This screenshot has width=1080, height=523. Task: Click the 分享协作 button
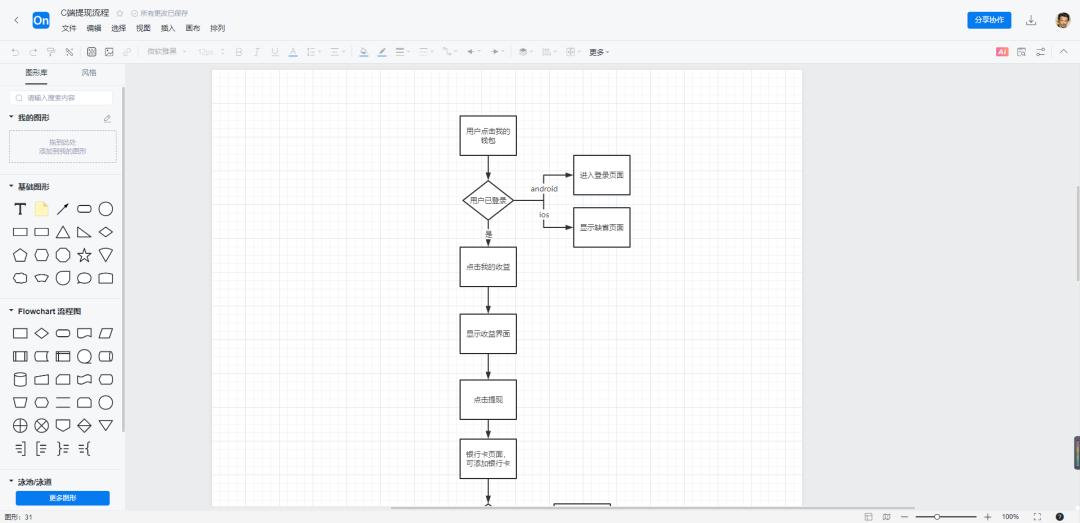[989, 20]
